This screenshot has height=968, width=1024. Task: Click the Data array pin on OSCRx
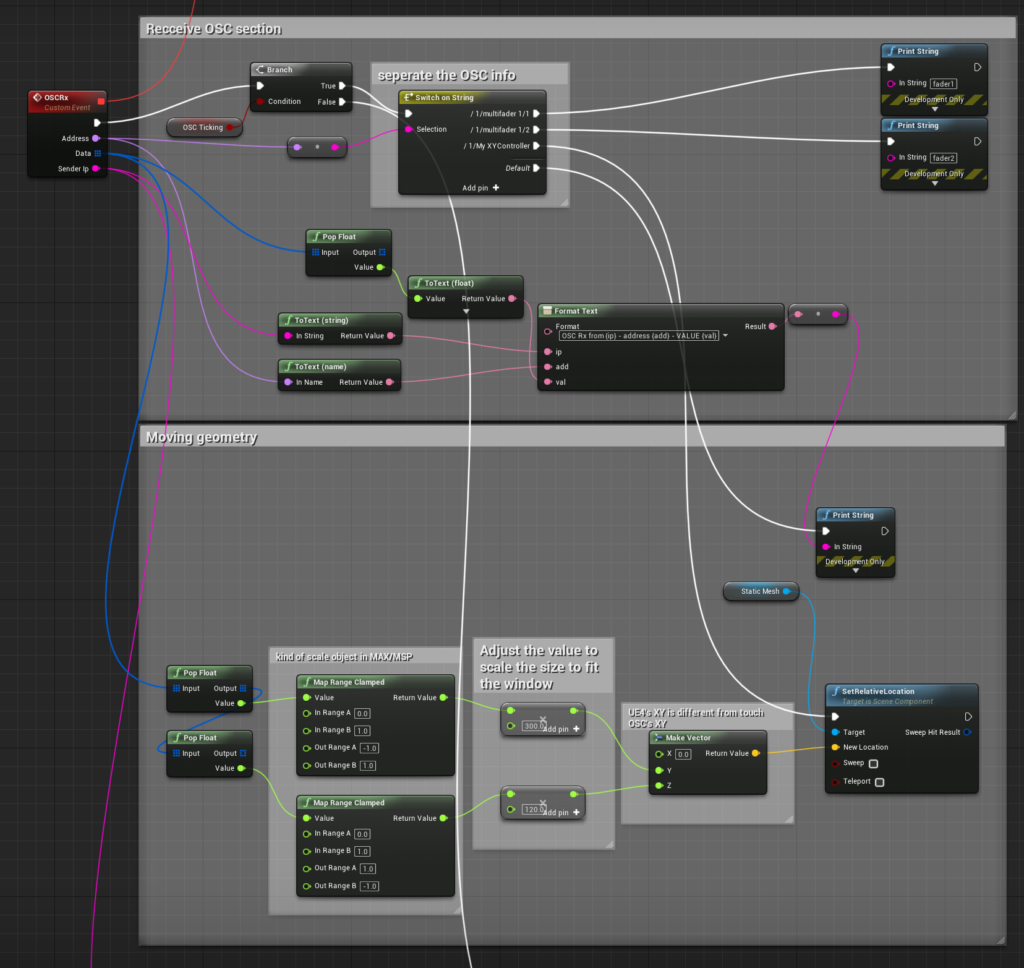coord(97,154)
